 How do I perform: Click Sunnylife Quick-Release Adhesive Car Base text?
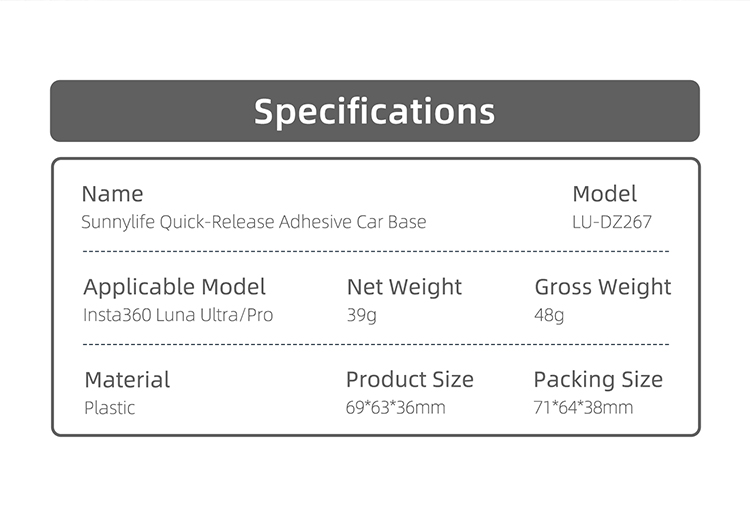254,222
